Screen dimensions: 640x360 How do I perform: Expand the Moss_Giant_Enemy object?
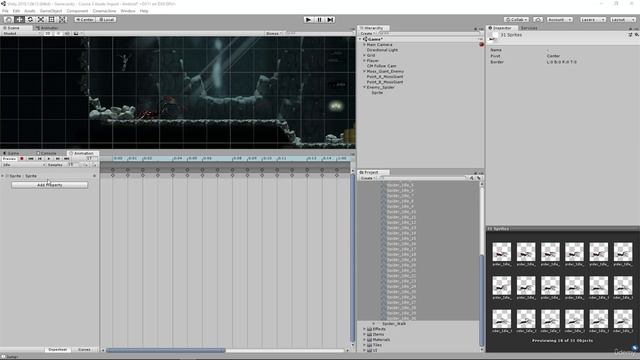pos(364,71)
